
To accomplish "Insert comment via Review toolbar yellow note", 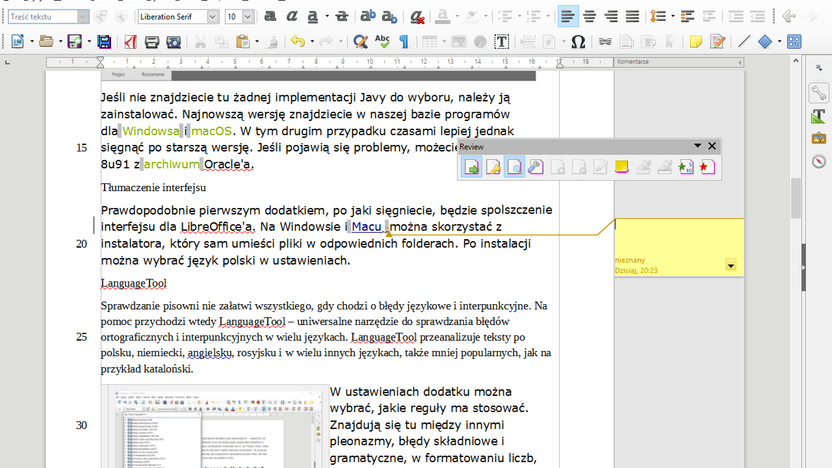I will click(x=621, y=167).
